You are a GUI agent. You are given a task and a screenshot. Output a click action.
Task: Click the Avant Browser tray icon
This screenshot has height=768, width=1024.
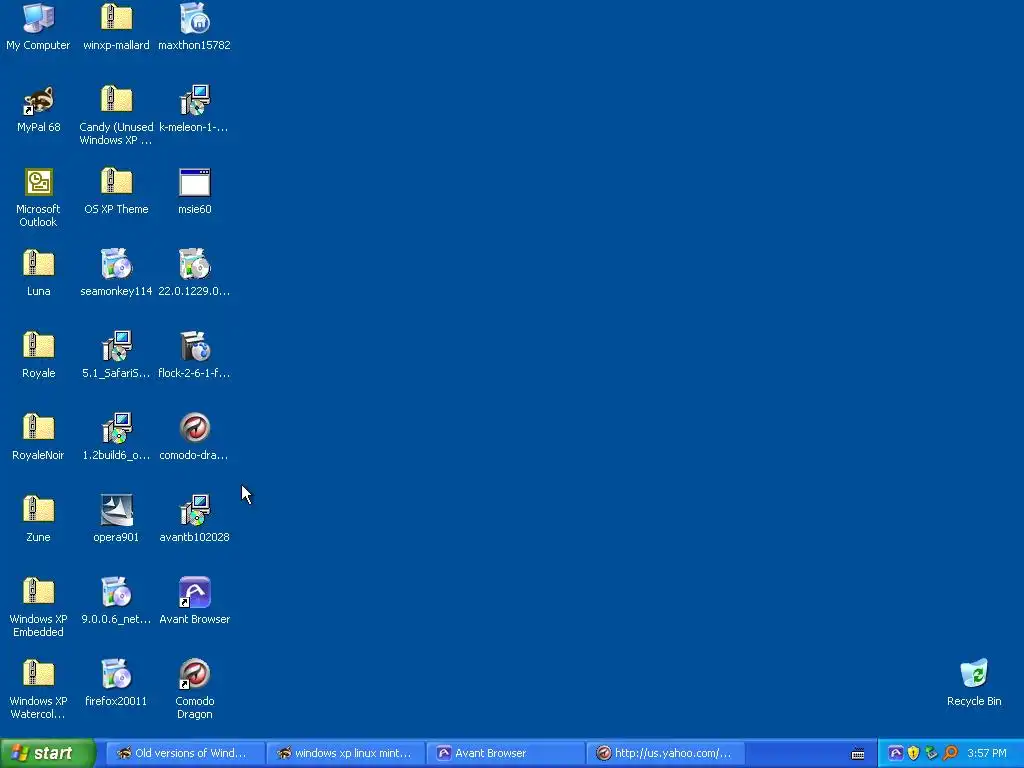point(896,753)
